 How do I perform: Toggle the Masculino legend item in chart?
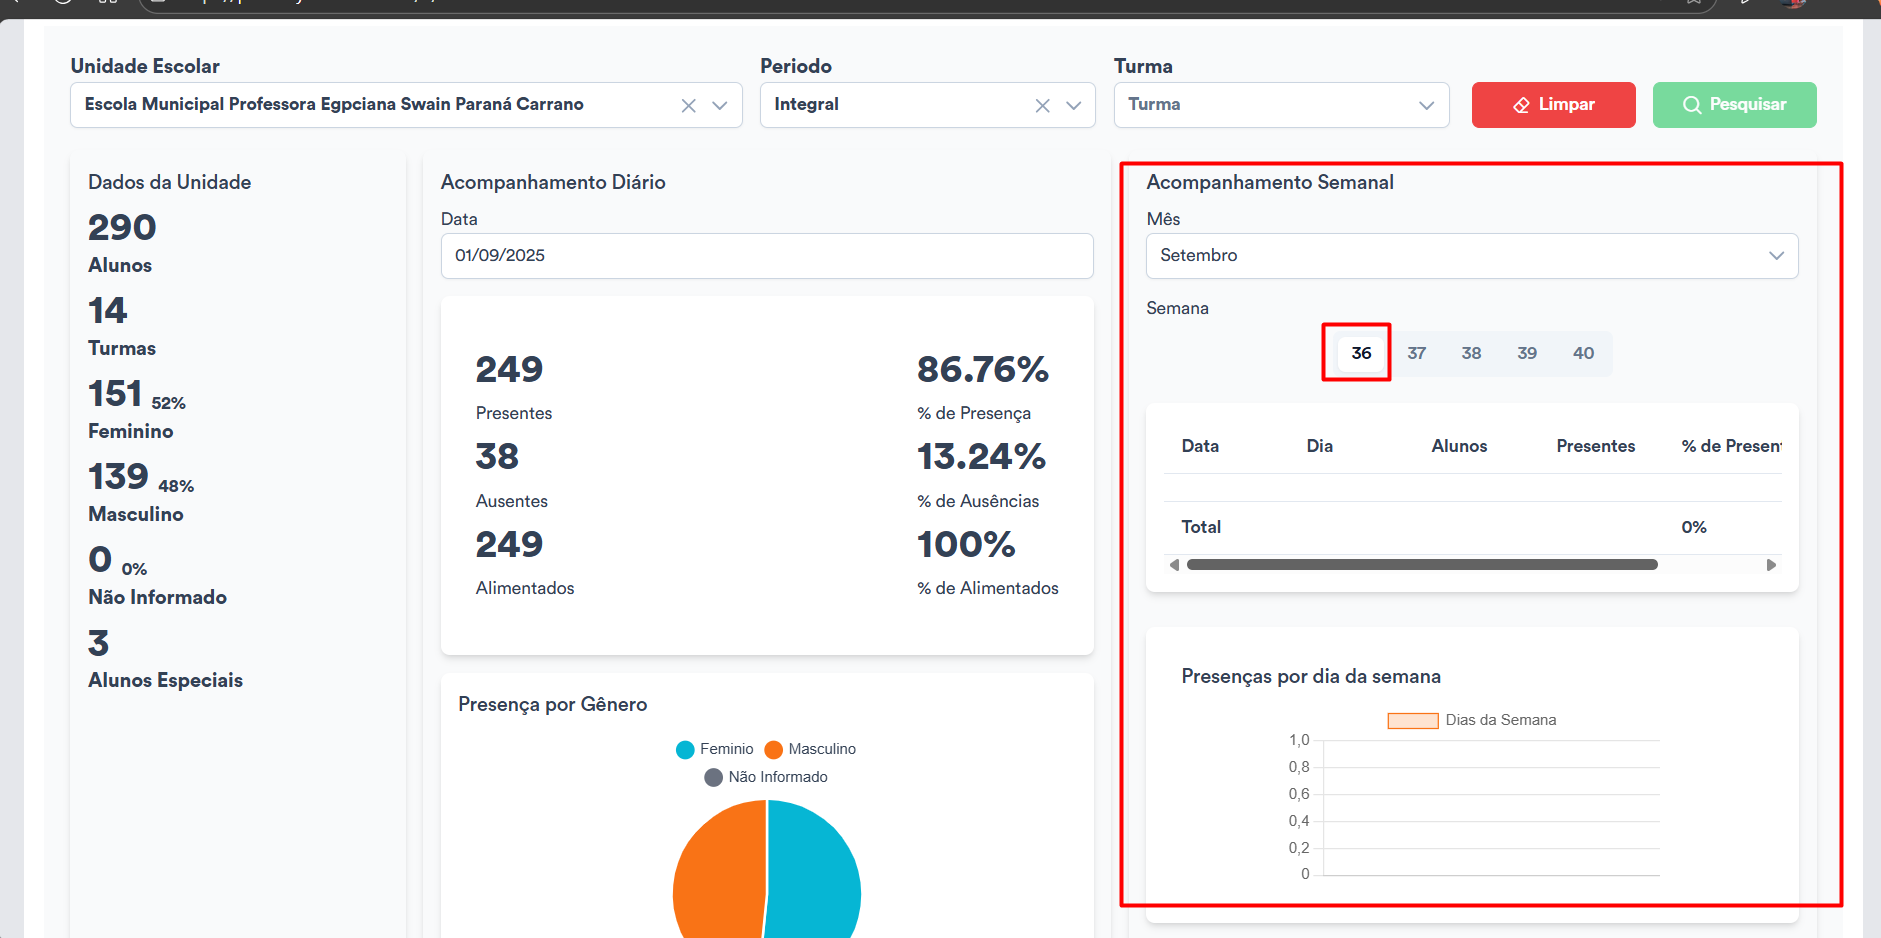810,750
